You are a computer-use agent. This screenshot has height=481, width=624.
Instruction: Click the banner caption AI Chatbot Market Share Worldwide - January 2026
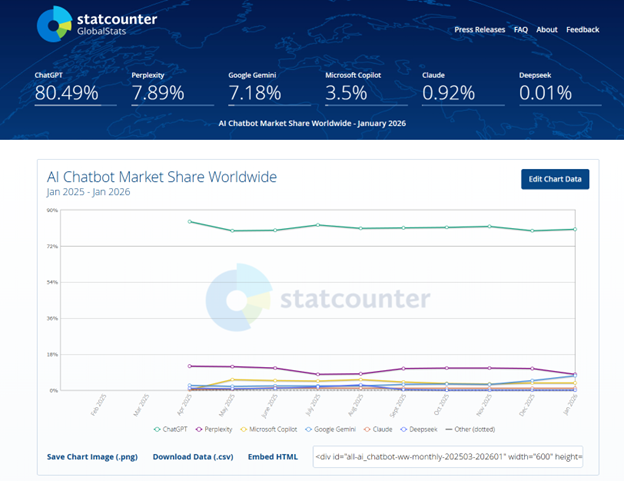[312, 123]
